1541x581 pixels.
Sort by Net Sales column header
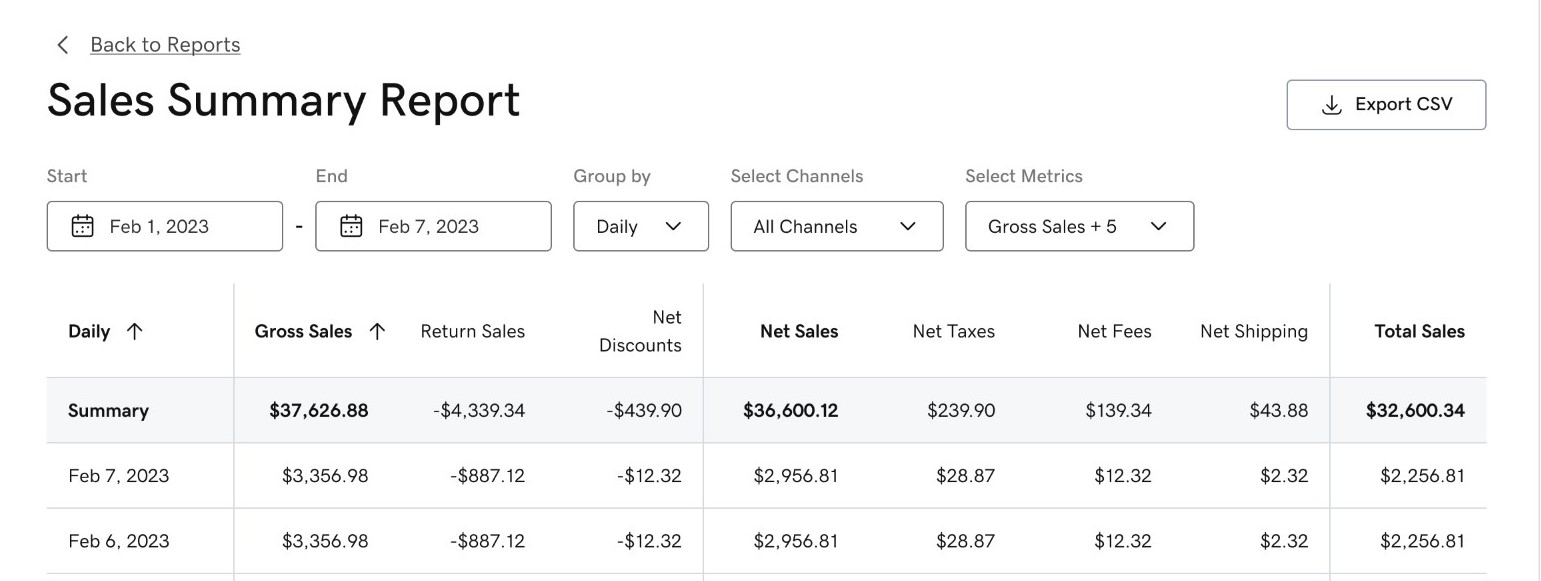pyautogui.click(x=798, y=332)
